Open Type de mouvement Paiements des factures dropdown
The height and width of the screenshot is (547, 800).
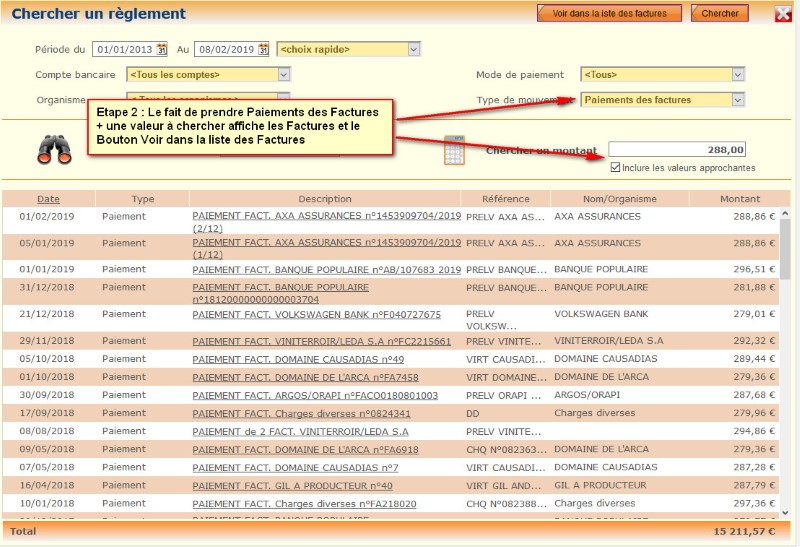coord(738,100)
